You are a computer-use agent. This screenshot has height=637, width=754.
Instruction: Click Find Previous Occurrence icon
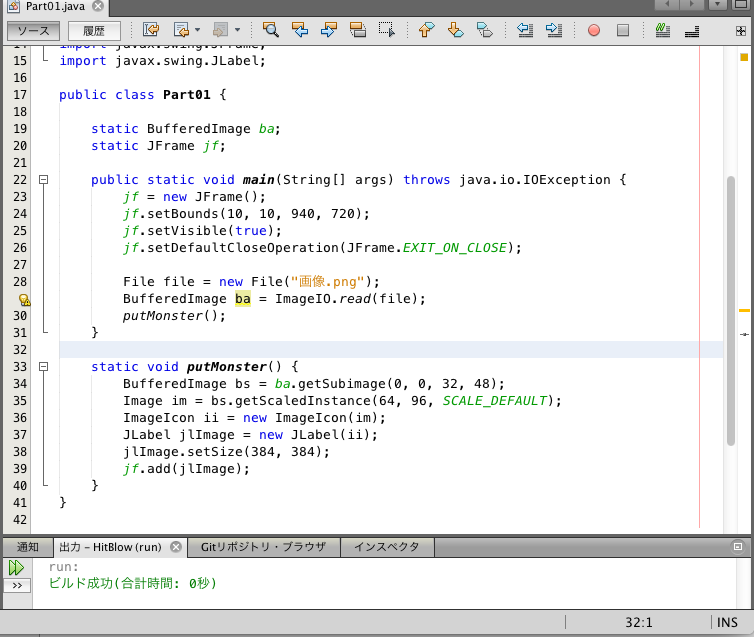click(300, 30)
